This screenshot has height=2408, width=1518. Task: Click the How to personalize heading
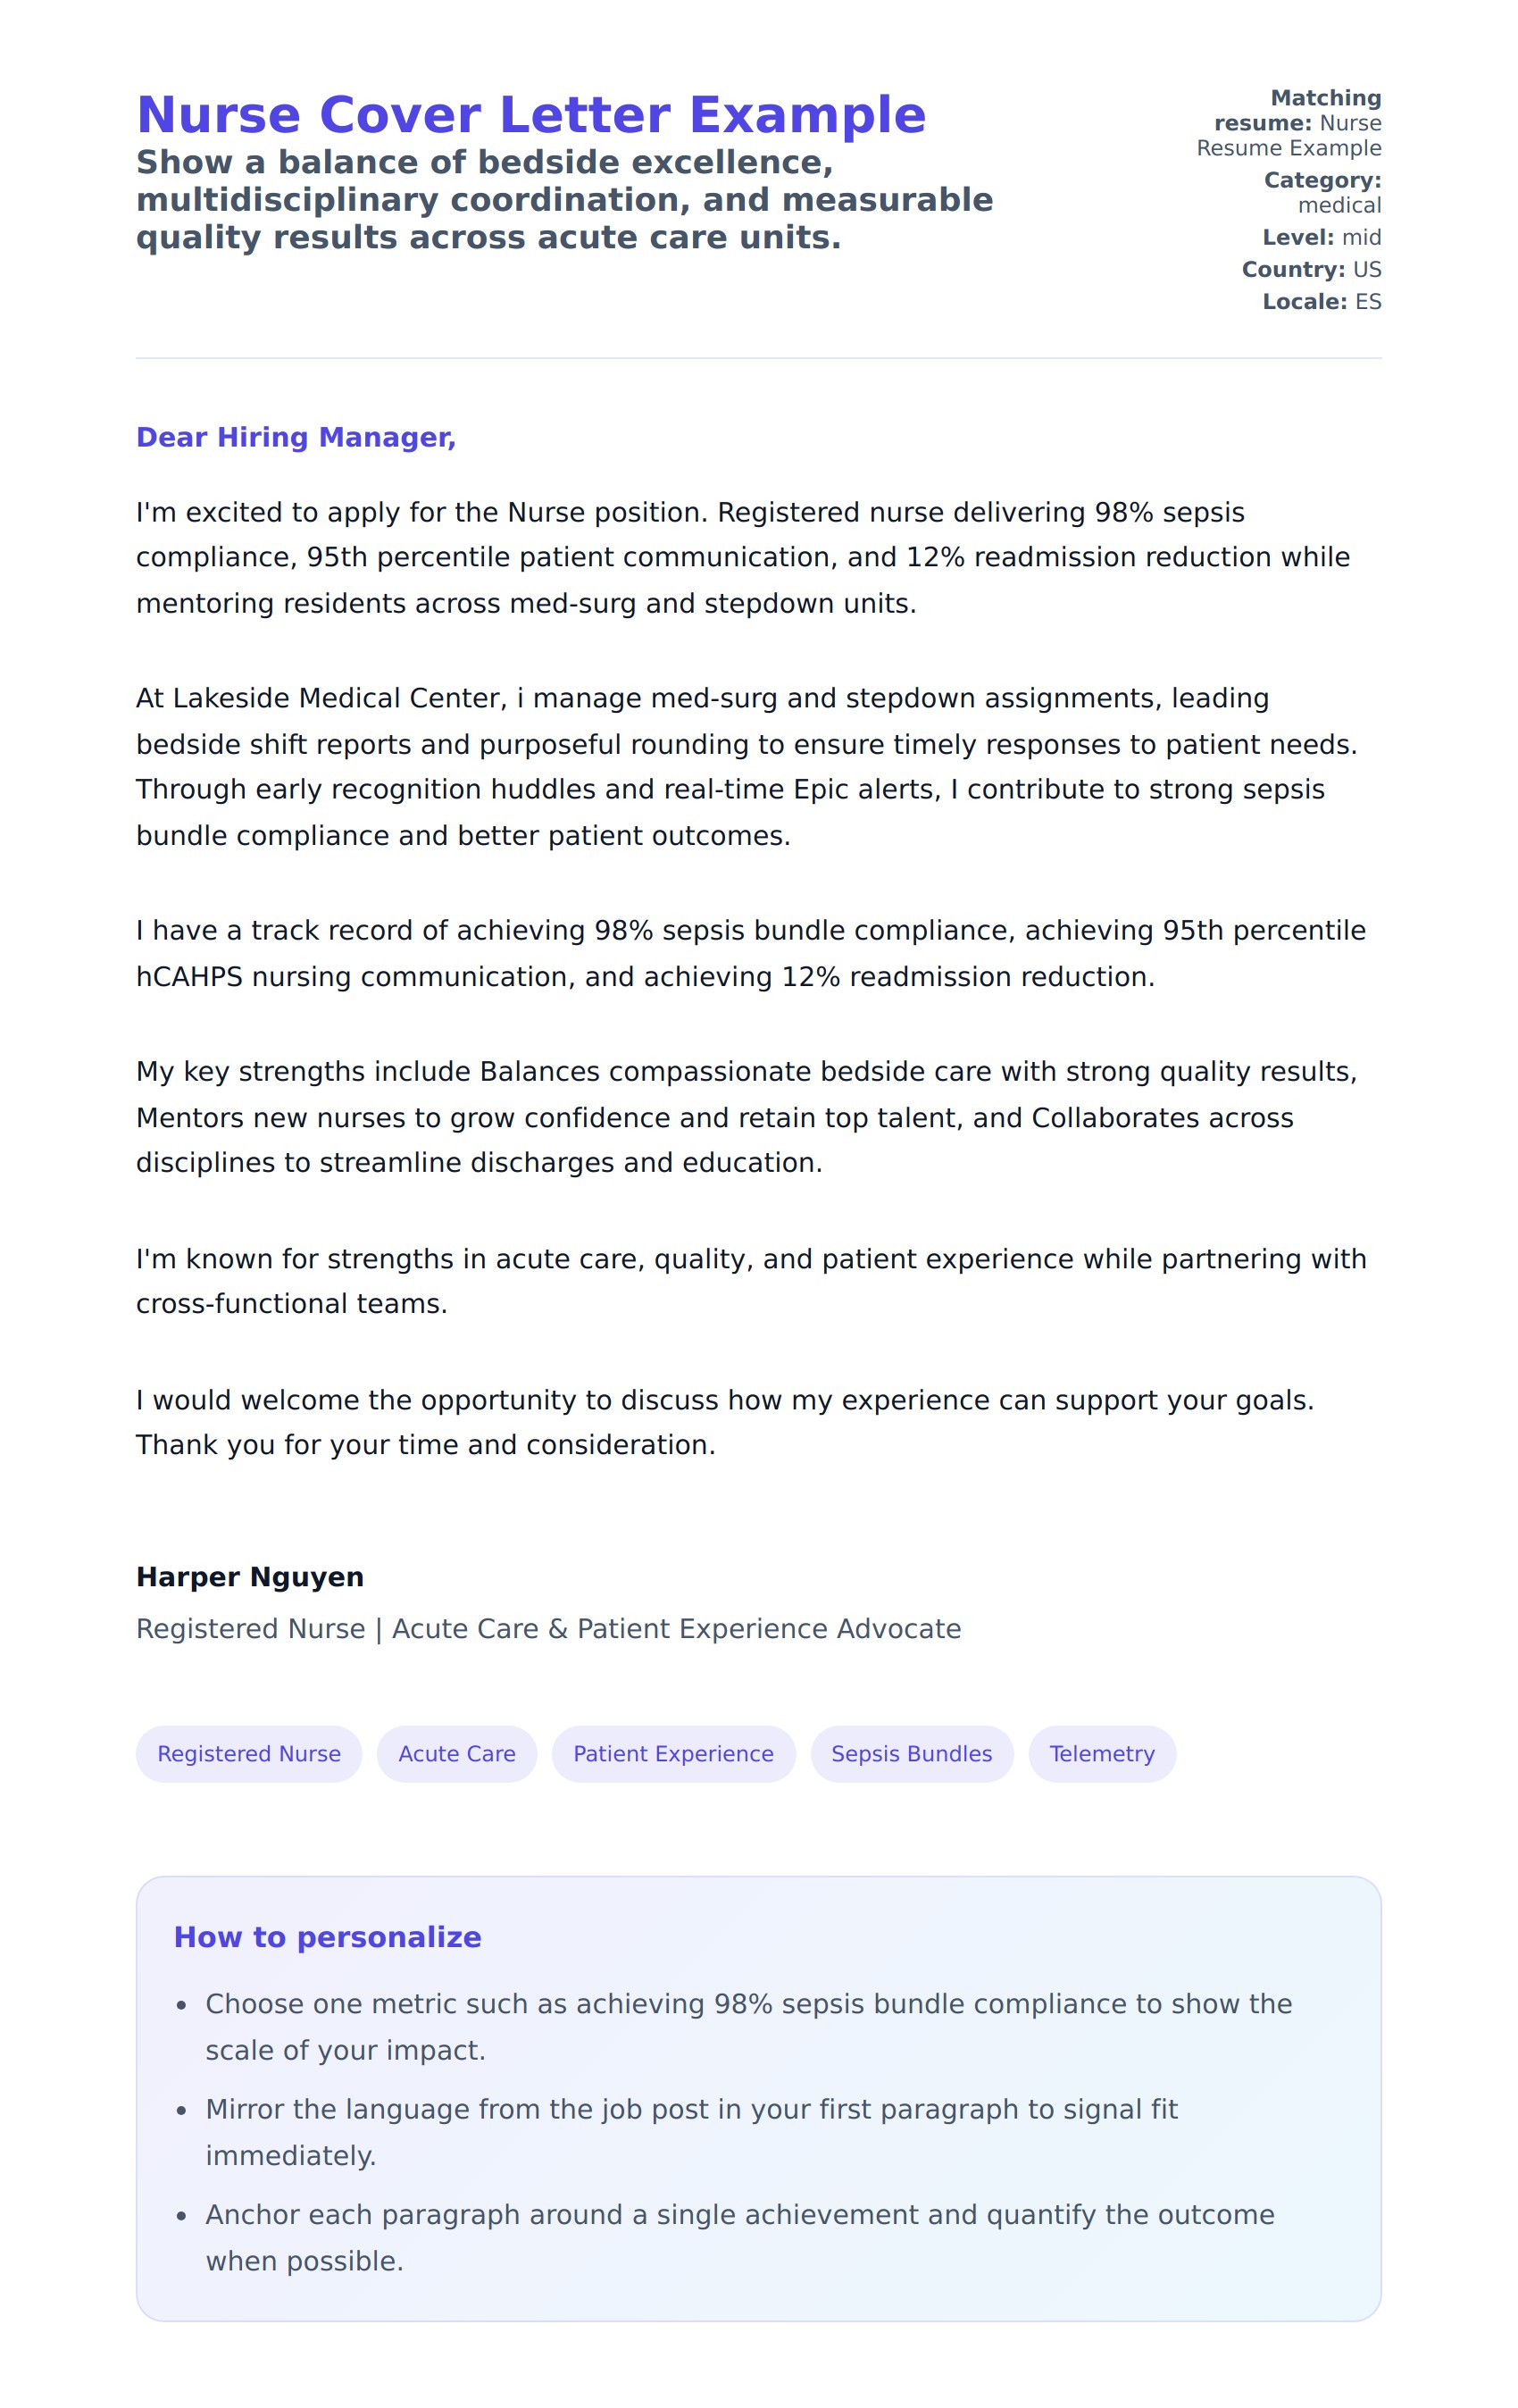click(x=327, y=1937)
